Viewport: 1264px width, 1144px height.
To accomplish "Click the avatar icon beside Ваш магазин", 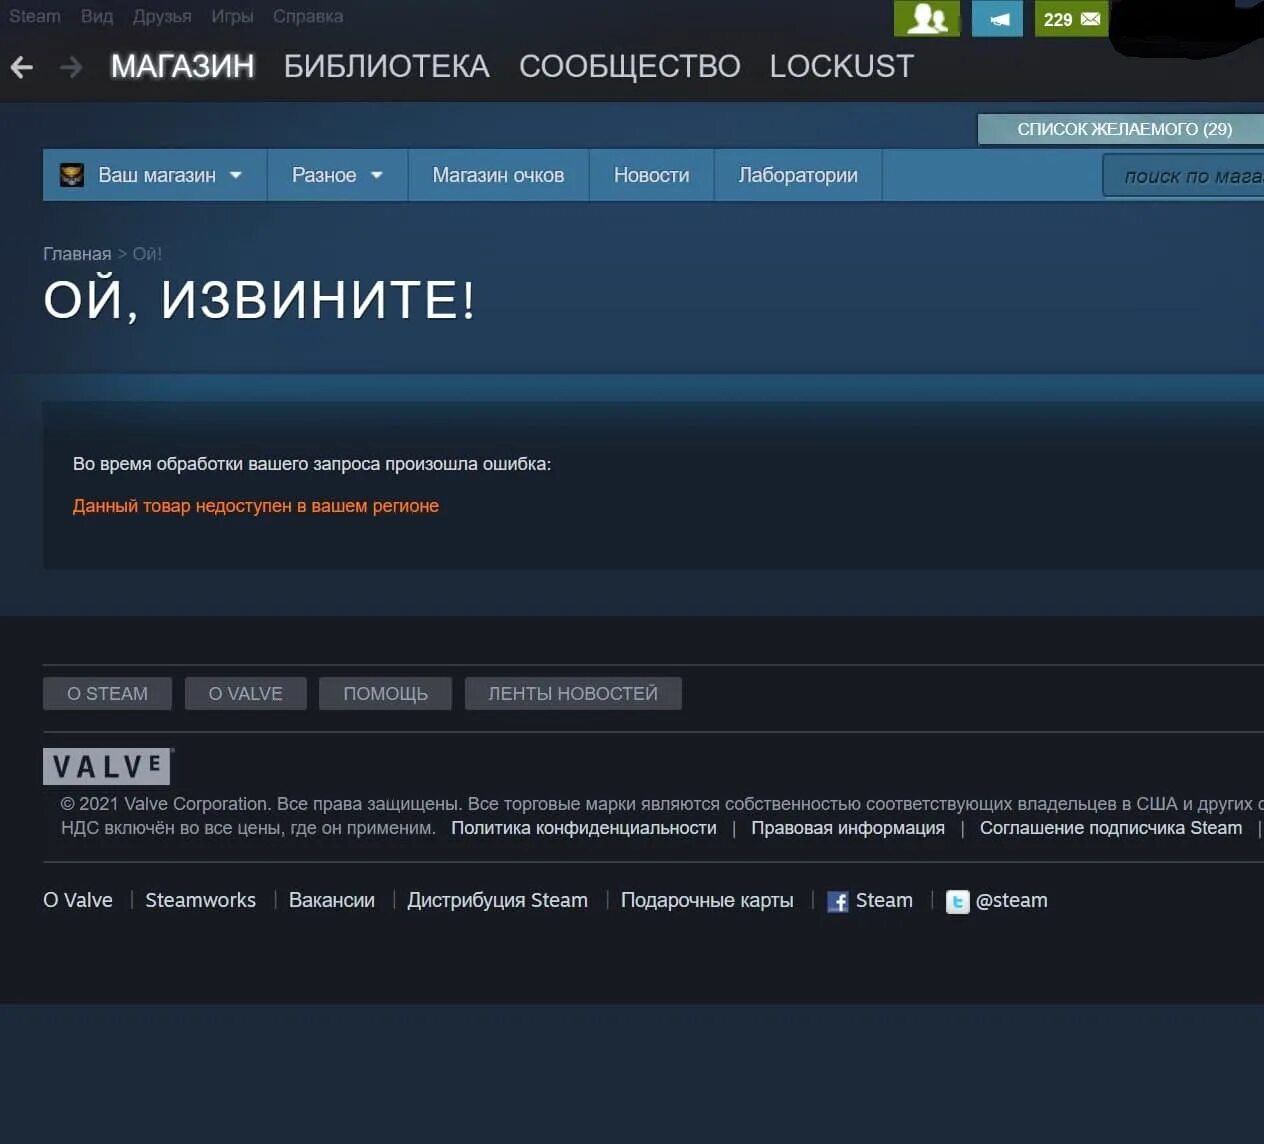I will pyautogui.click(x=72, y=175).
